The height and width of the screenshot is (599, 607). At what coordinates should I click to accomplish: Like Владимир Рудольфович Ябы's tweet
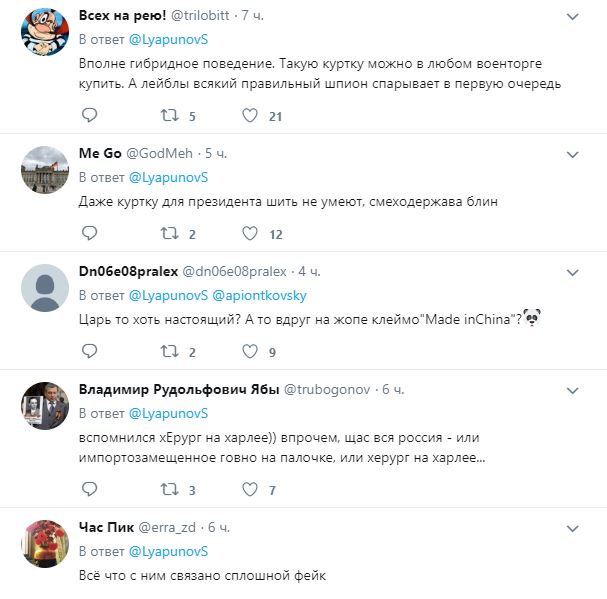click(250, 489)
